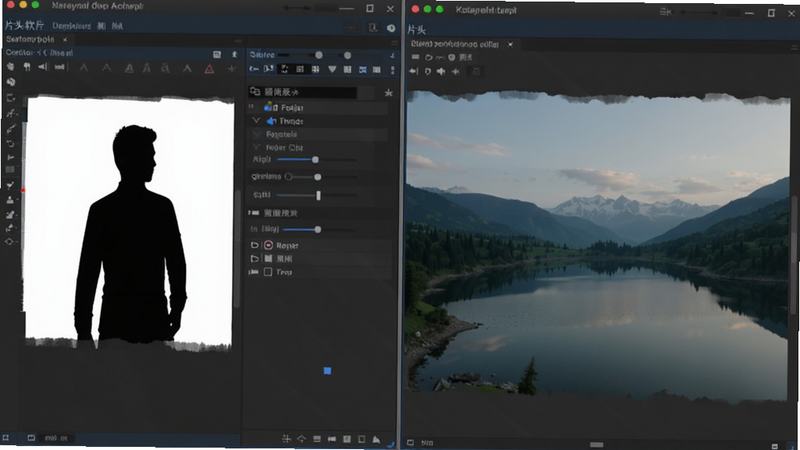
Task: Click the vertical scrollbar beside the silhouette canvas
Action: [x=237, y=249]
